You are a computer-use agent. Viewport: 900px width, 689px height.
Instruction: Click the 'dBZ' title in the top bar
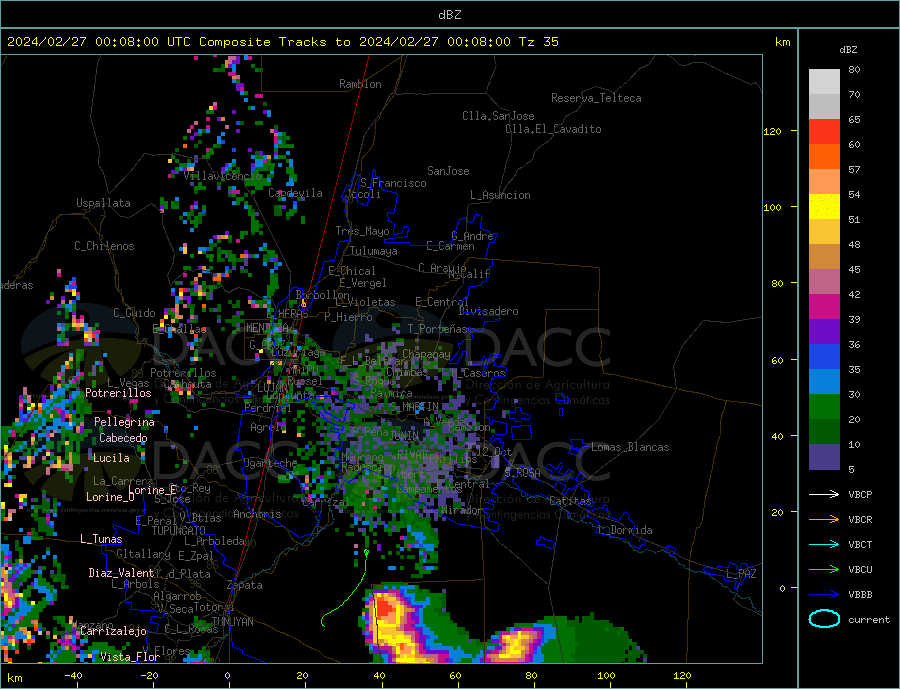point(449,15)
